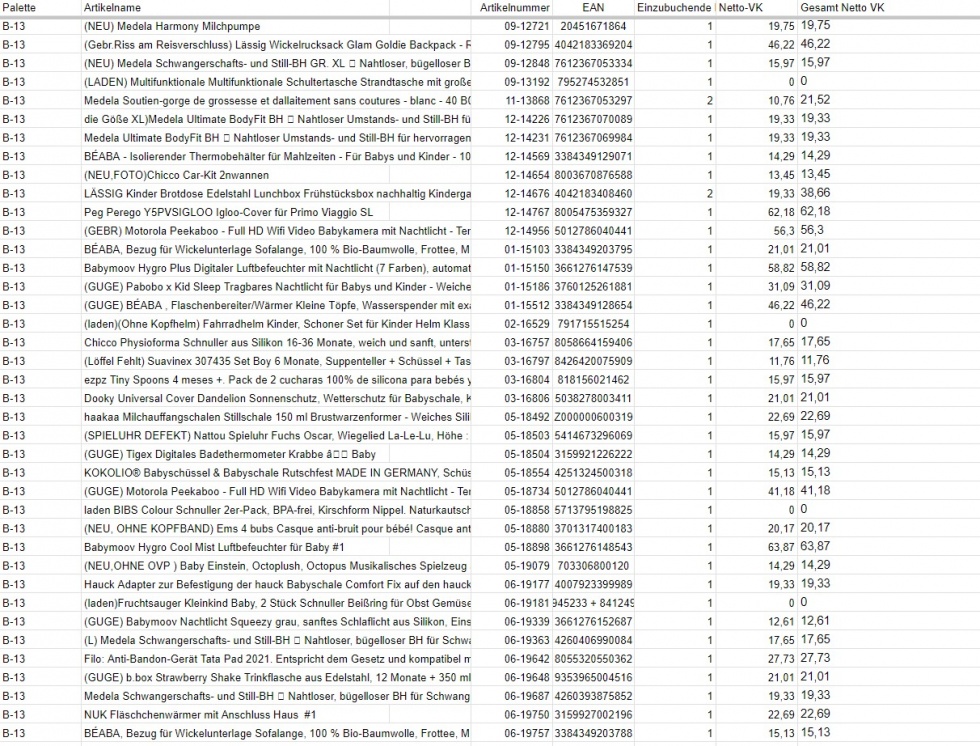Click the NUK Fläschchenwärmer cell

(236, 715)
